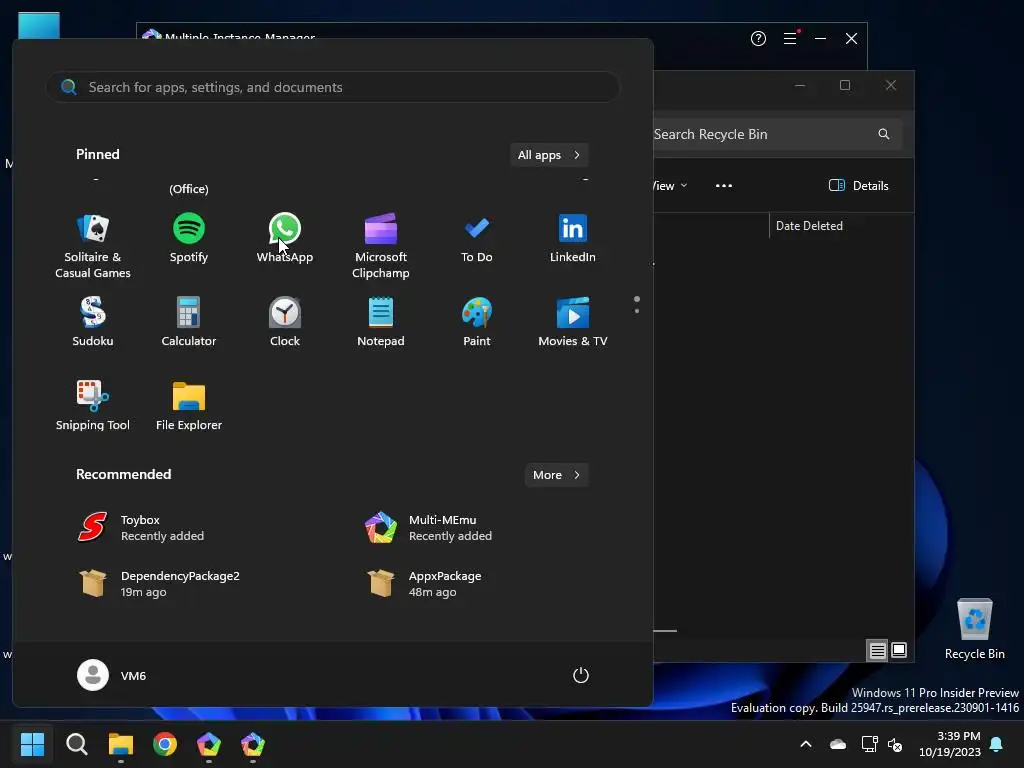The image size is (1024, 768).
Task: Toggle Details pane in Recycle Bin window
Action: point(858,185)
